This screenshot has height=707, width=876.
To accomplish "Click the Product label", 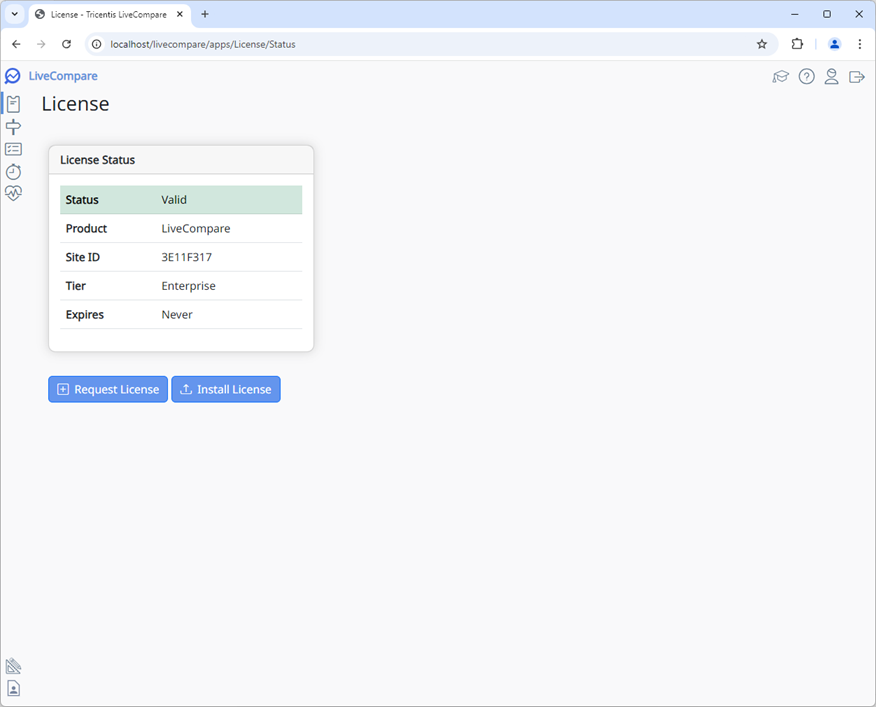I will [x=86, y=229].
